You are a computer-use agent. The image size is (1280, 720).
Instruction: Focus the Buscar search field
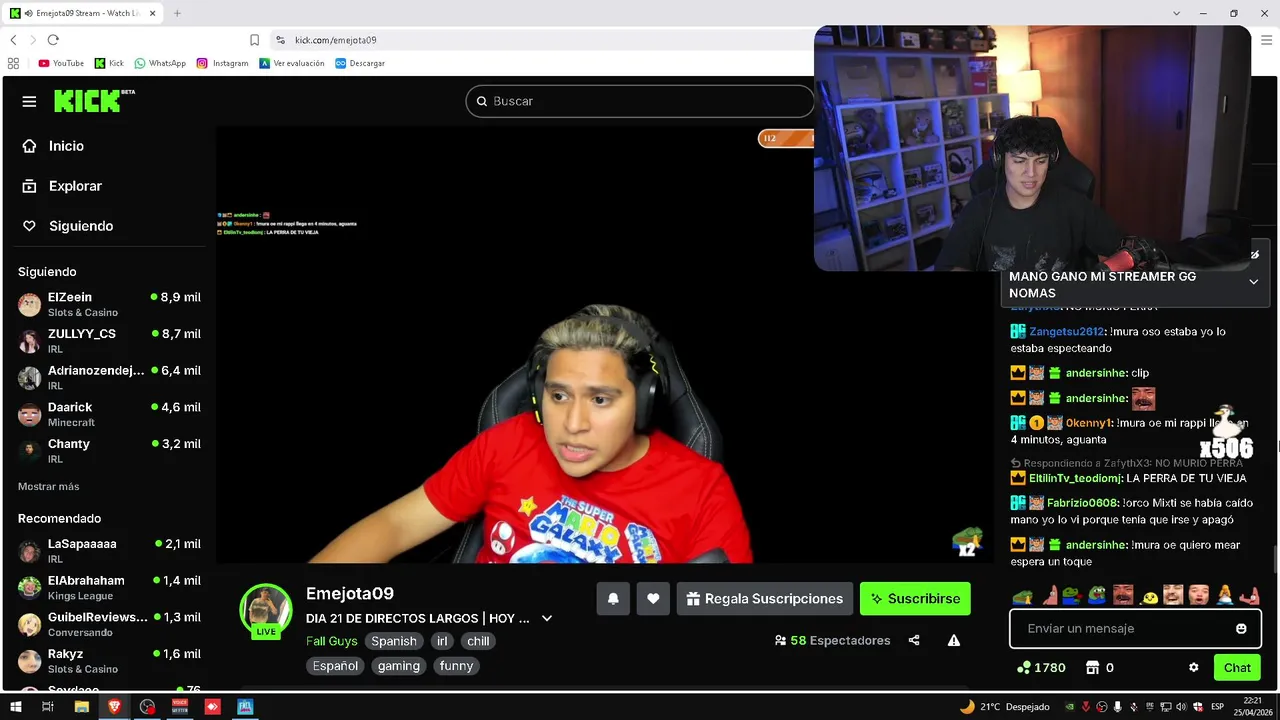click(x=640, y=101)
